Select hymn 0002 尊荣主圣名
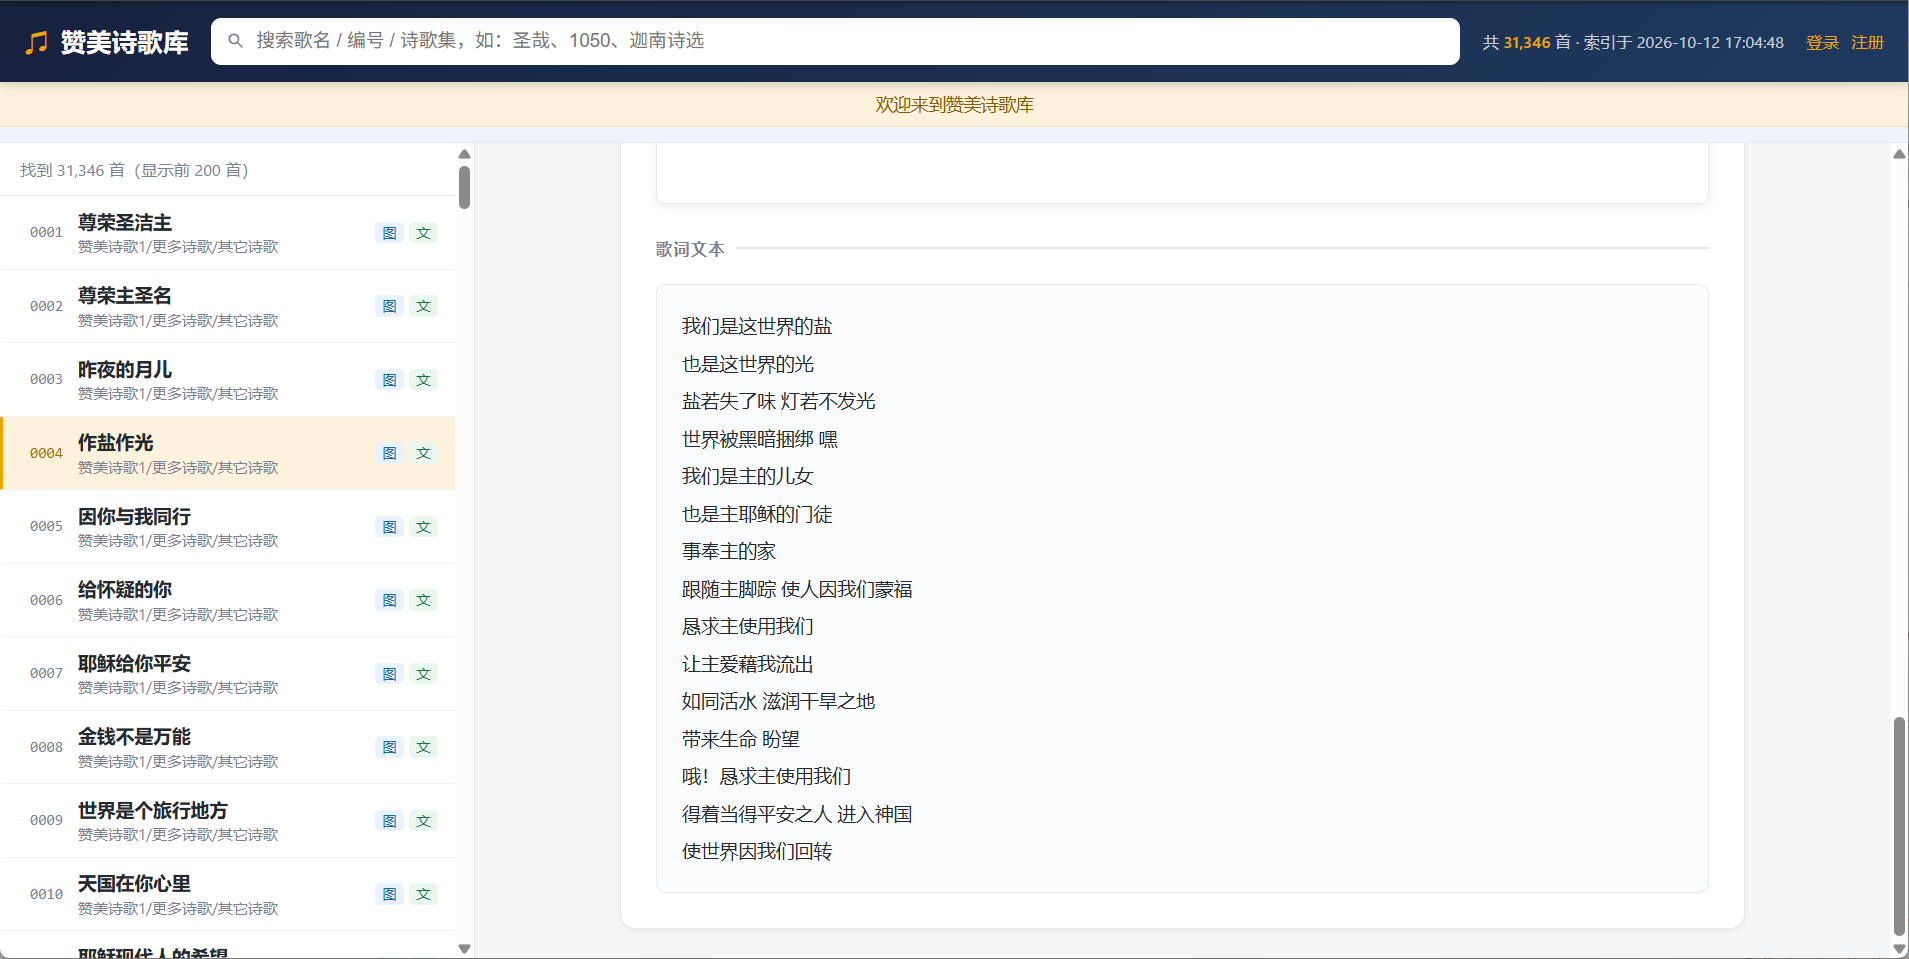This screenshot has width=1909, height=959. pyautogui.click(x=228, y=306)
